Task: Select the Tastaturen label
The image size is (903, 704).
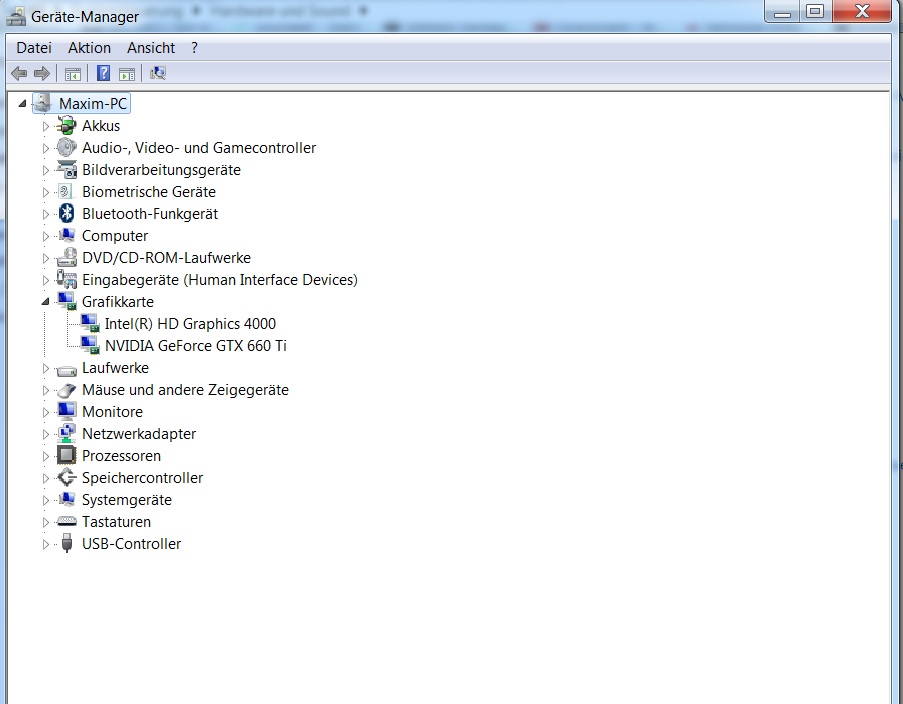Action: click(x=116, y=521)
